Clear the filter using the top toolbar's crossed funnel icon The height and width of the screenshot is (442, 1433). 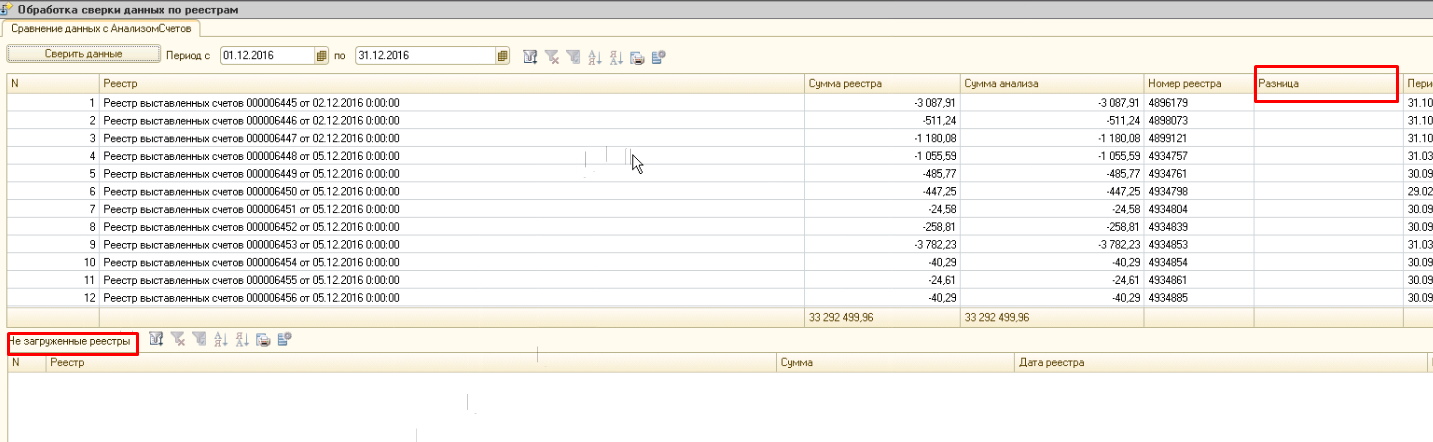tap(552, 57)
